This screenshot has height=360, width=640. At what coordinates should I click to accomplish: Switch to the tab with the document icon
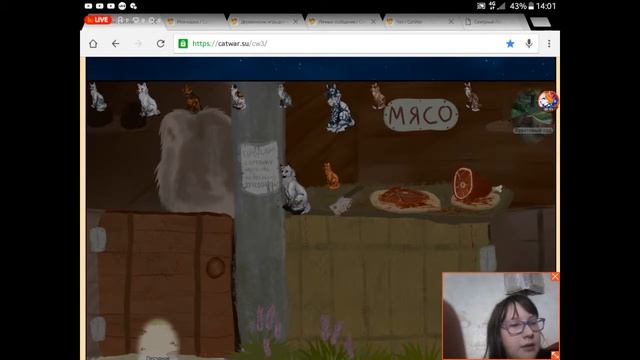pos(492,22)
